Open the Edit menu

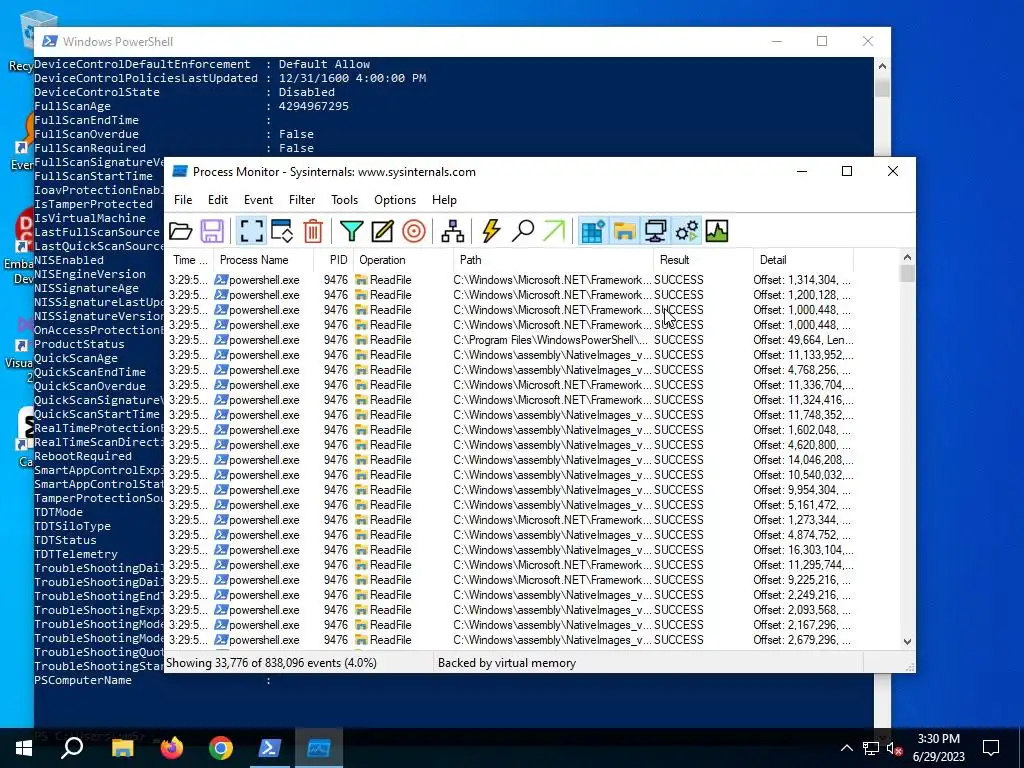217,200
